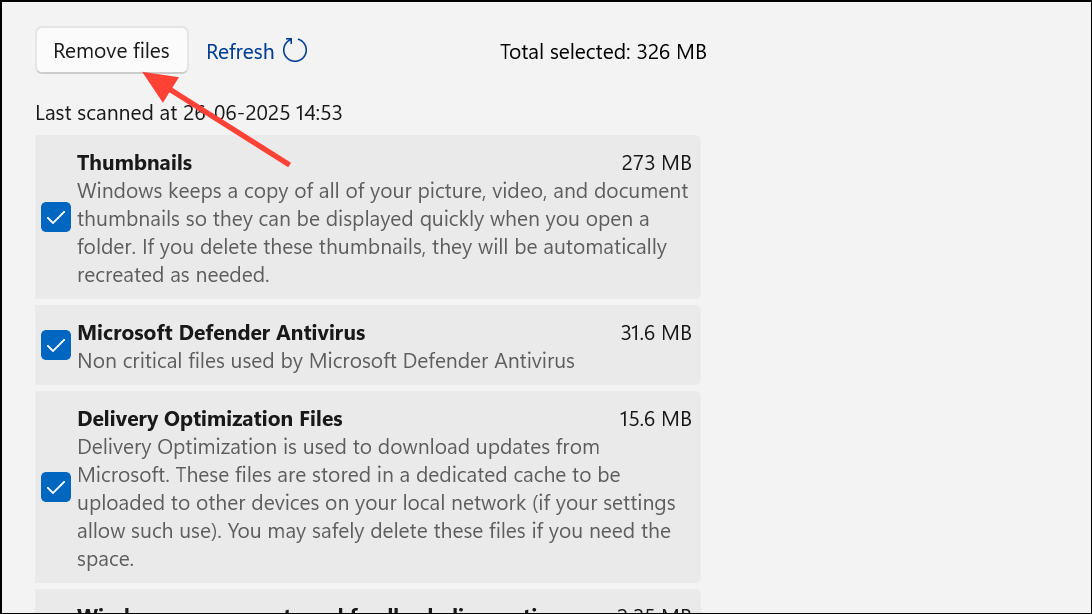Select the Delivery Optimization Files heading
Image resolution: width=1092 pixels, height=614 pixels.
click(x=210, y=419)
